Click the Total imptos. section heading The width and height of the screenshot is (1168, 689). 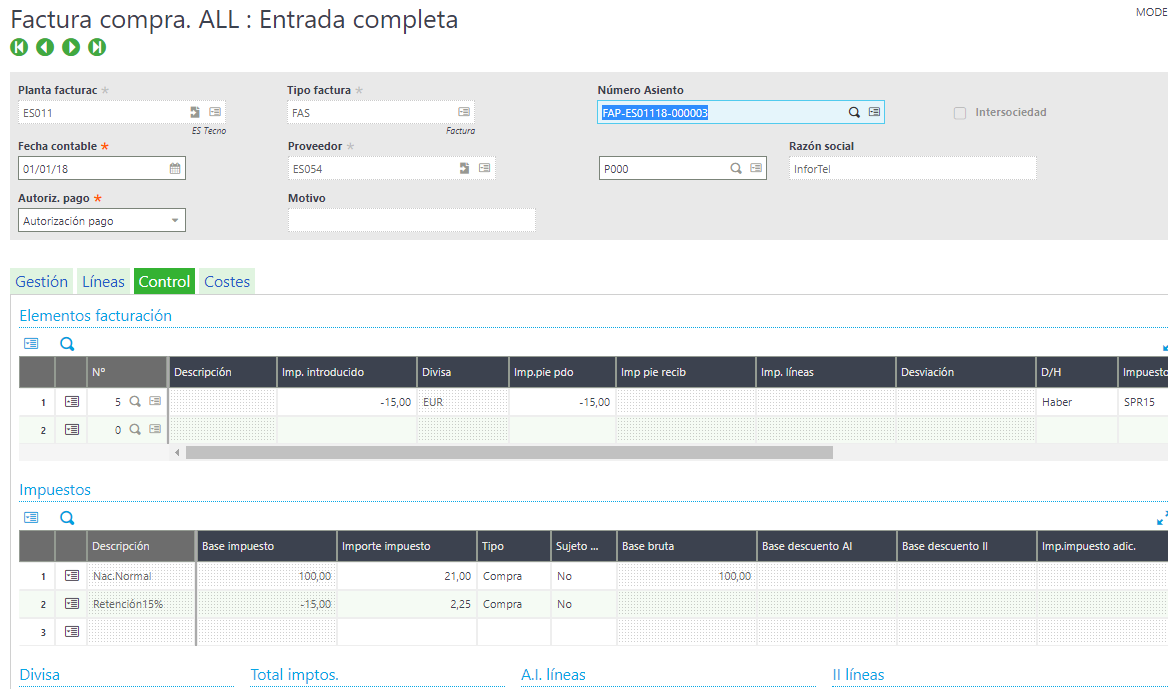pyautogui.click(x=294, y=674)
